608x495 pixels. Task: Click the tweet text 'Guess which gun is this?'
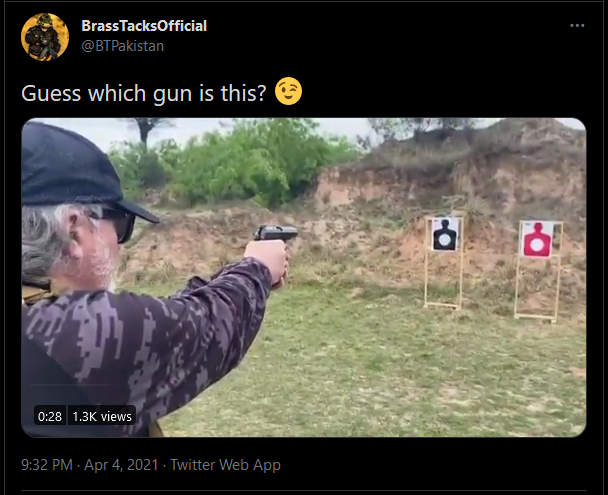[x=144, y=93]
